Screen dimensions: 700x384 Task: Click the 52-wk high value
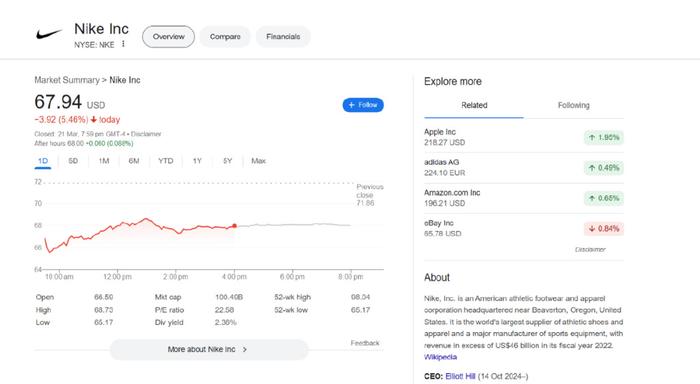click(x=360, y=297)
